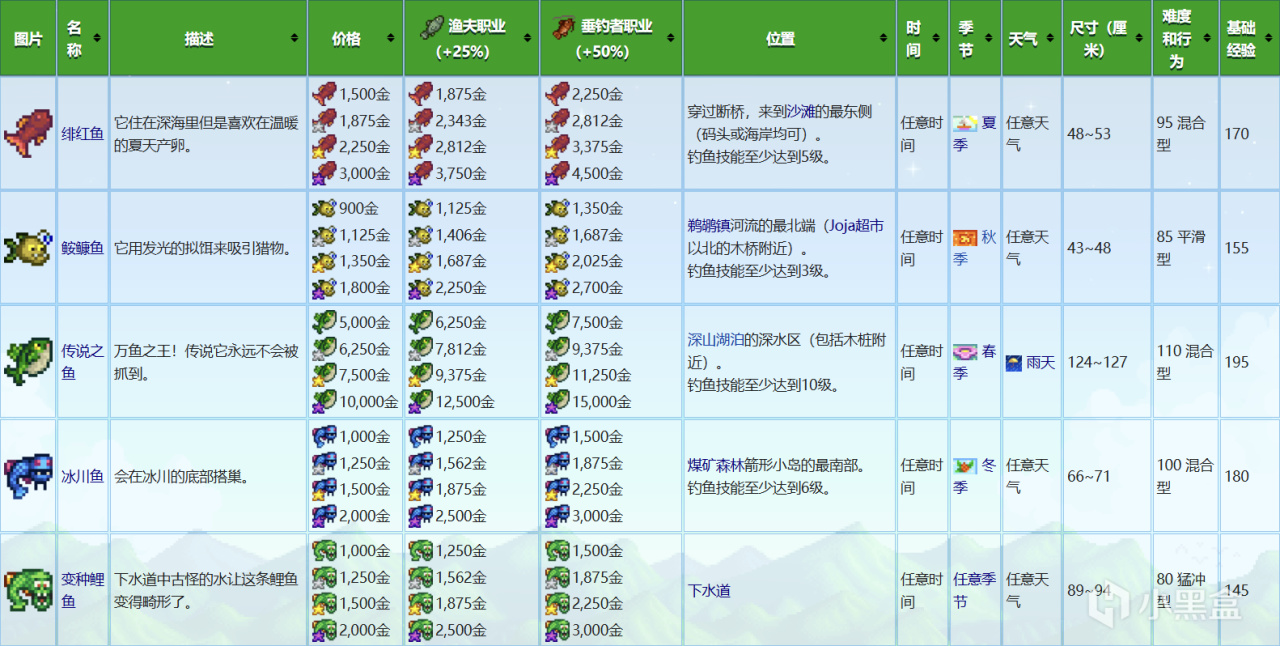Click iridium fish icon beside 3,750金
This screenshot has width=1280, height=646.
420,172
